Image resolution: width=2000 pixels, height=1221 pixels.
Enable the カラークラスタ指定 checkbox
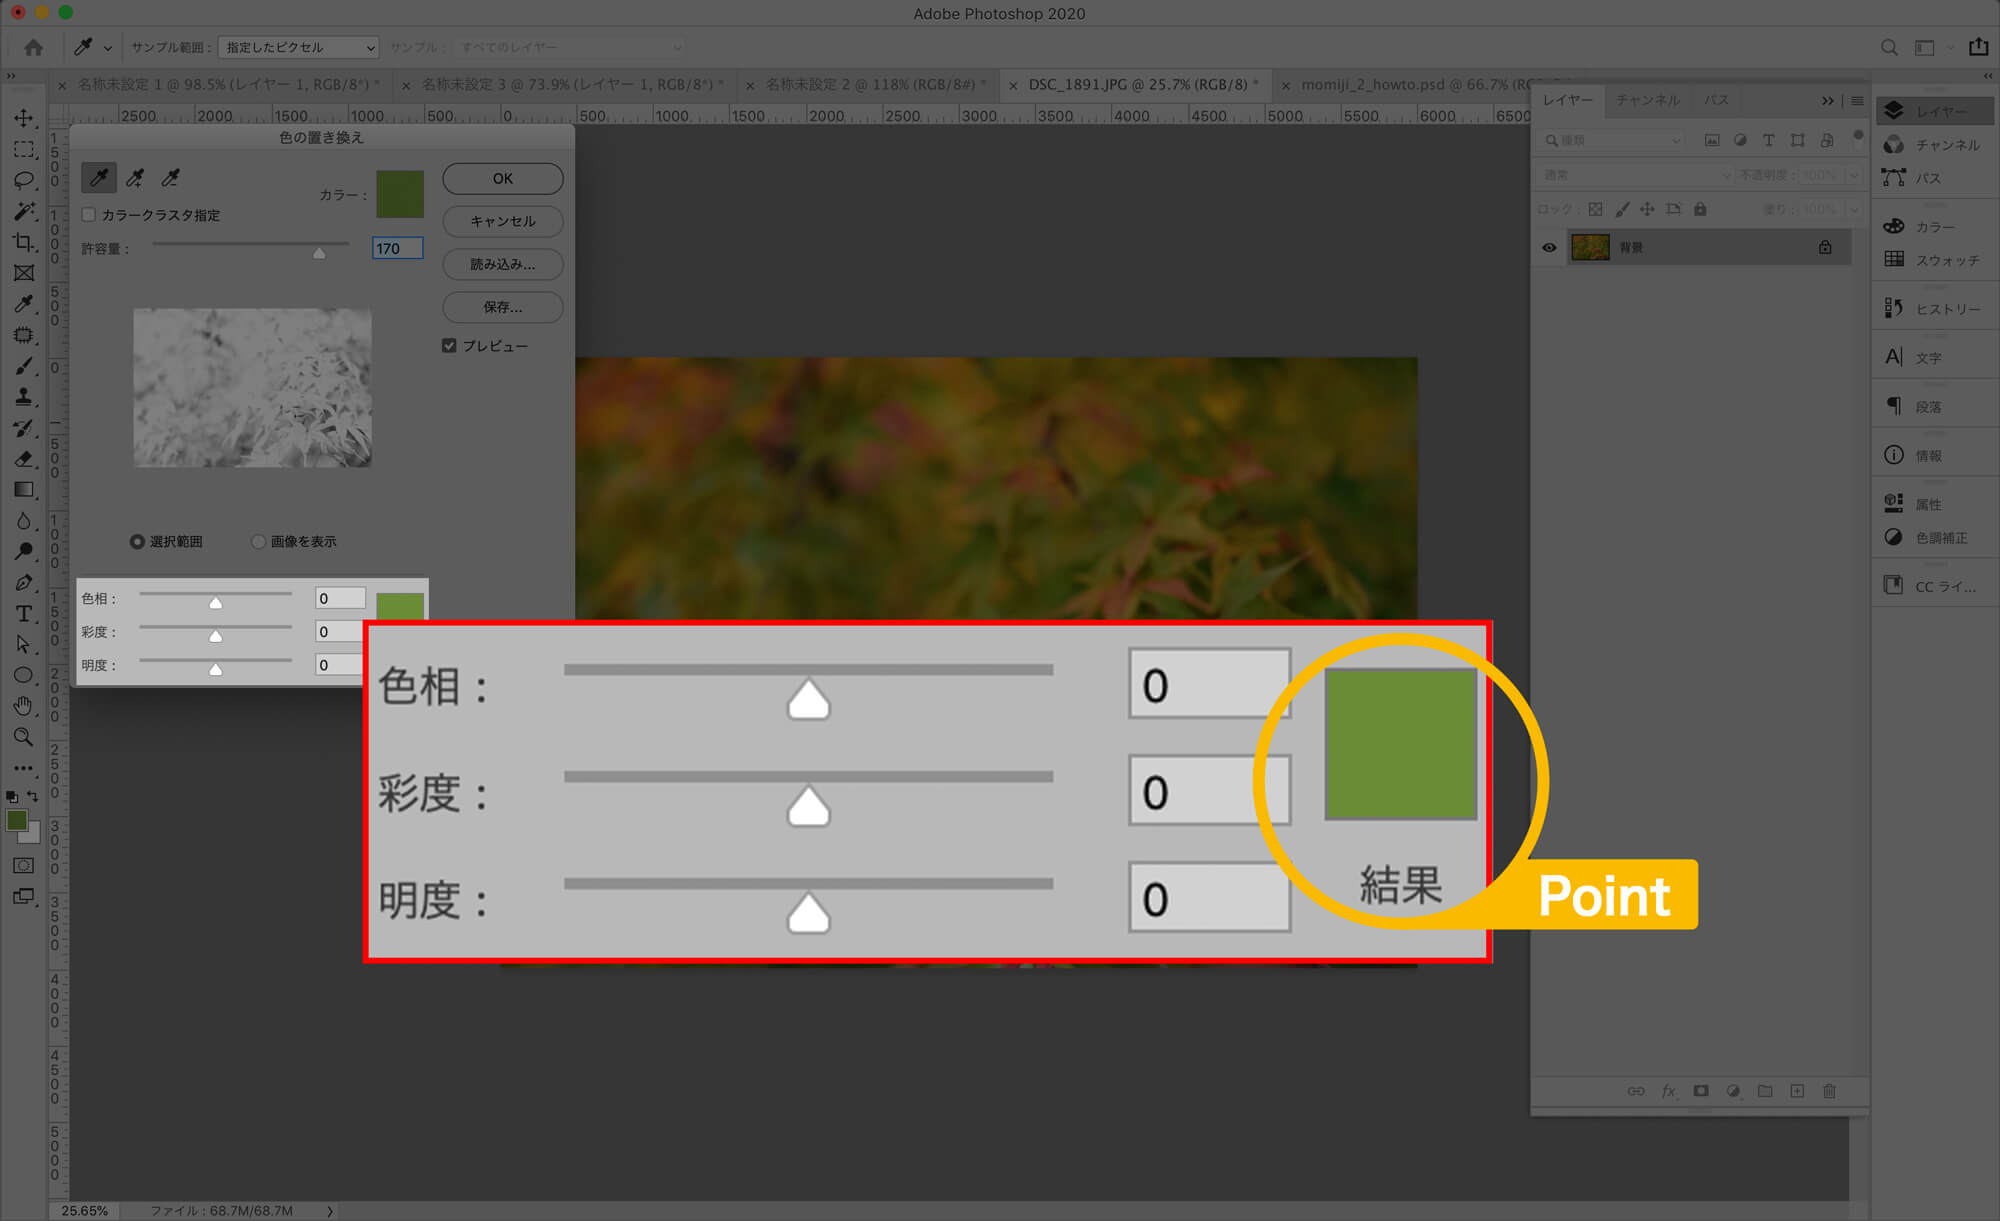click(x=89, y=215)
